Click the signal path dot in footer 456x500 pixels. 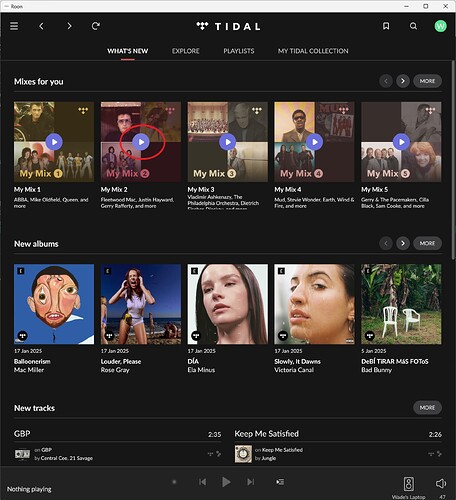174,482
